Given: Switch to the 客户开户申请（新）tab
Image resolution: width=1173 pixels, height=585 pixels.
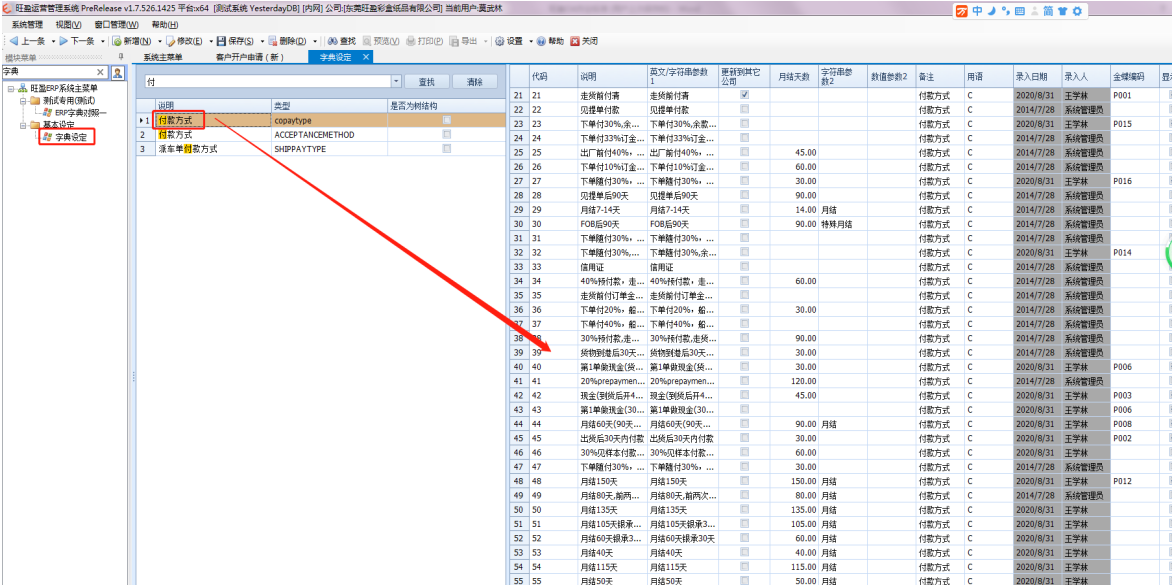Looking at the screenshot, I should point(250,58).
